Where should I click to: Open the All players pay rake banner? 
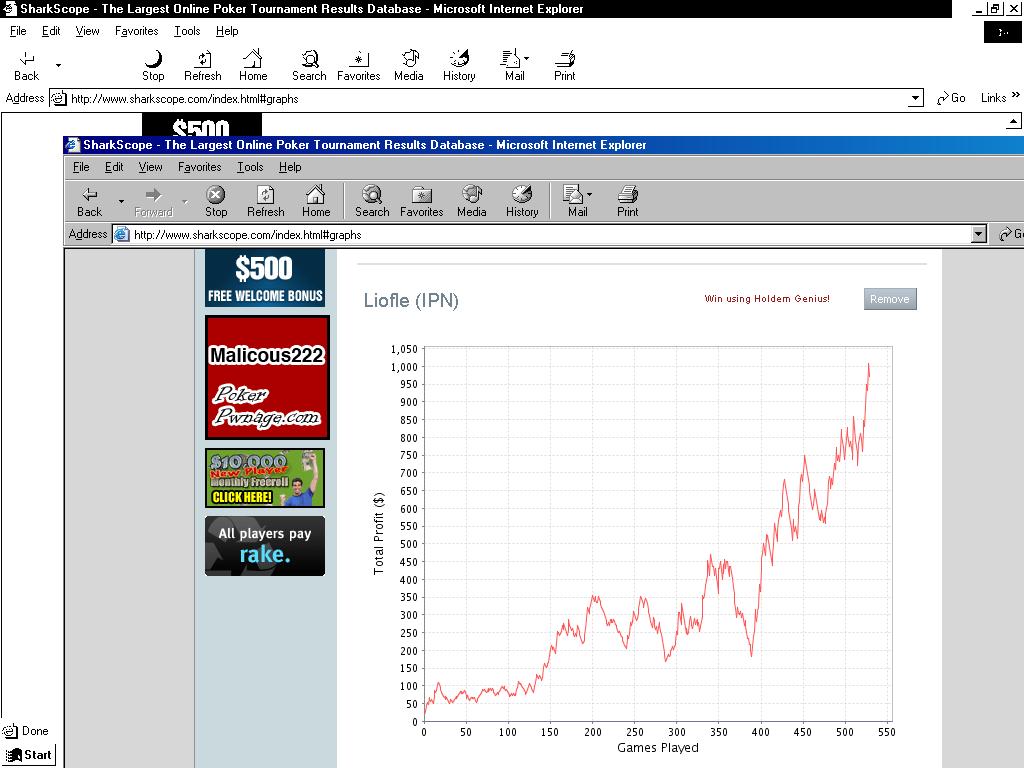pos(264,546)
